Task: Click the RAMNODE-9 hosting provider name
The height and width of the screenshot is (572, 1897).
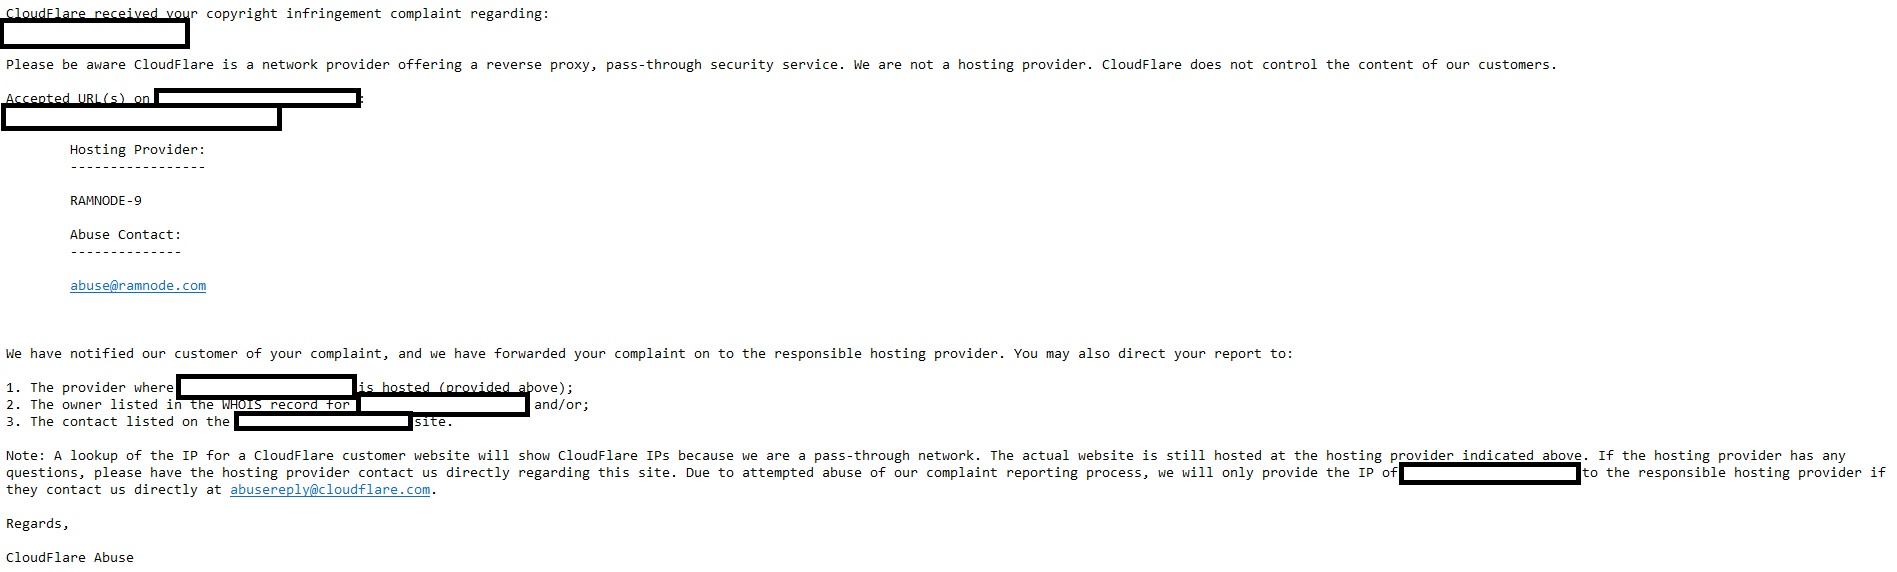Action: [x=106, y=200]
